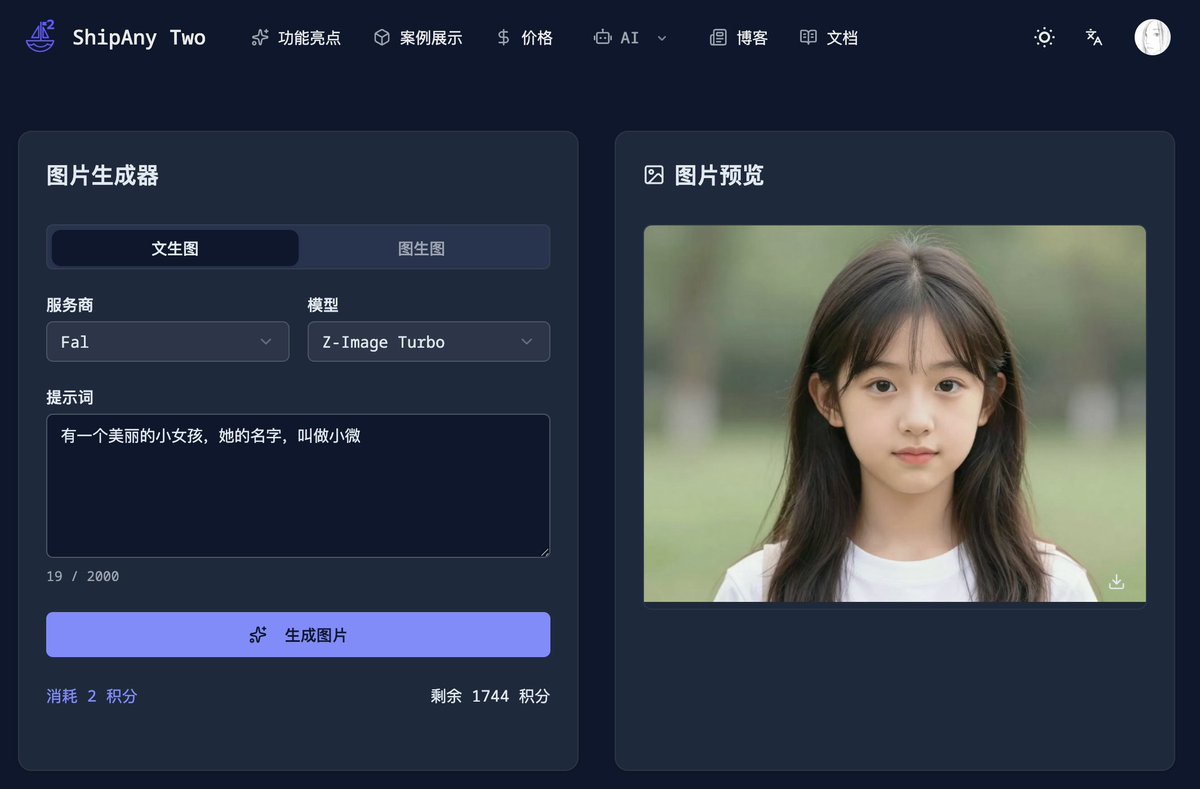Image resolution: width=1200 pixels, height=789 pixels.
Task: Open the 服务商 Fal dropdown
Action: coord(168,342)
